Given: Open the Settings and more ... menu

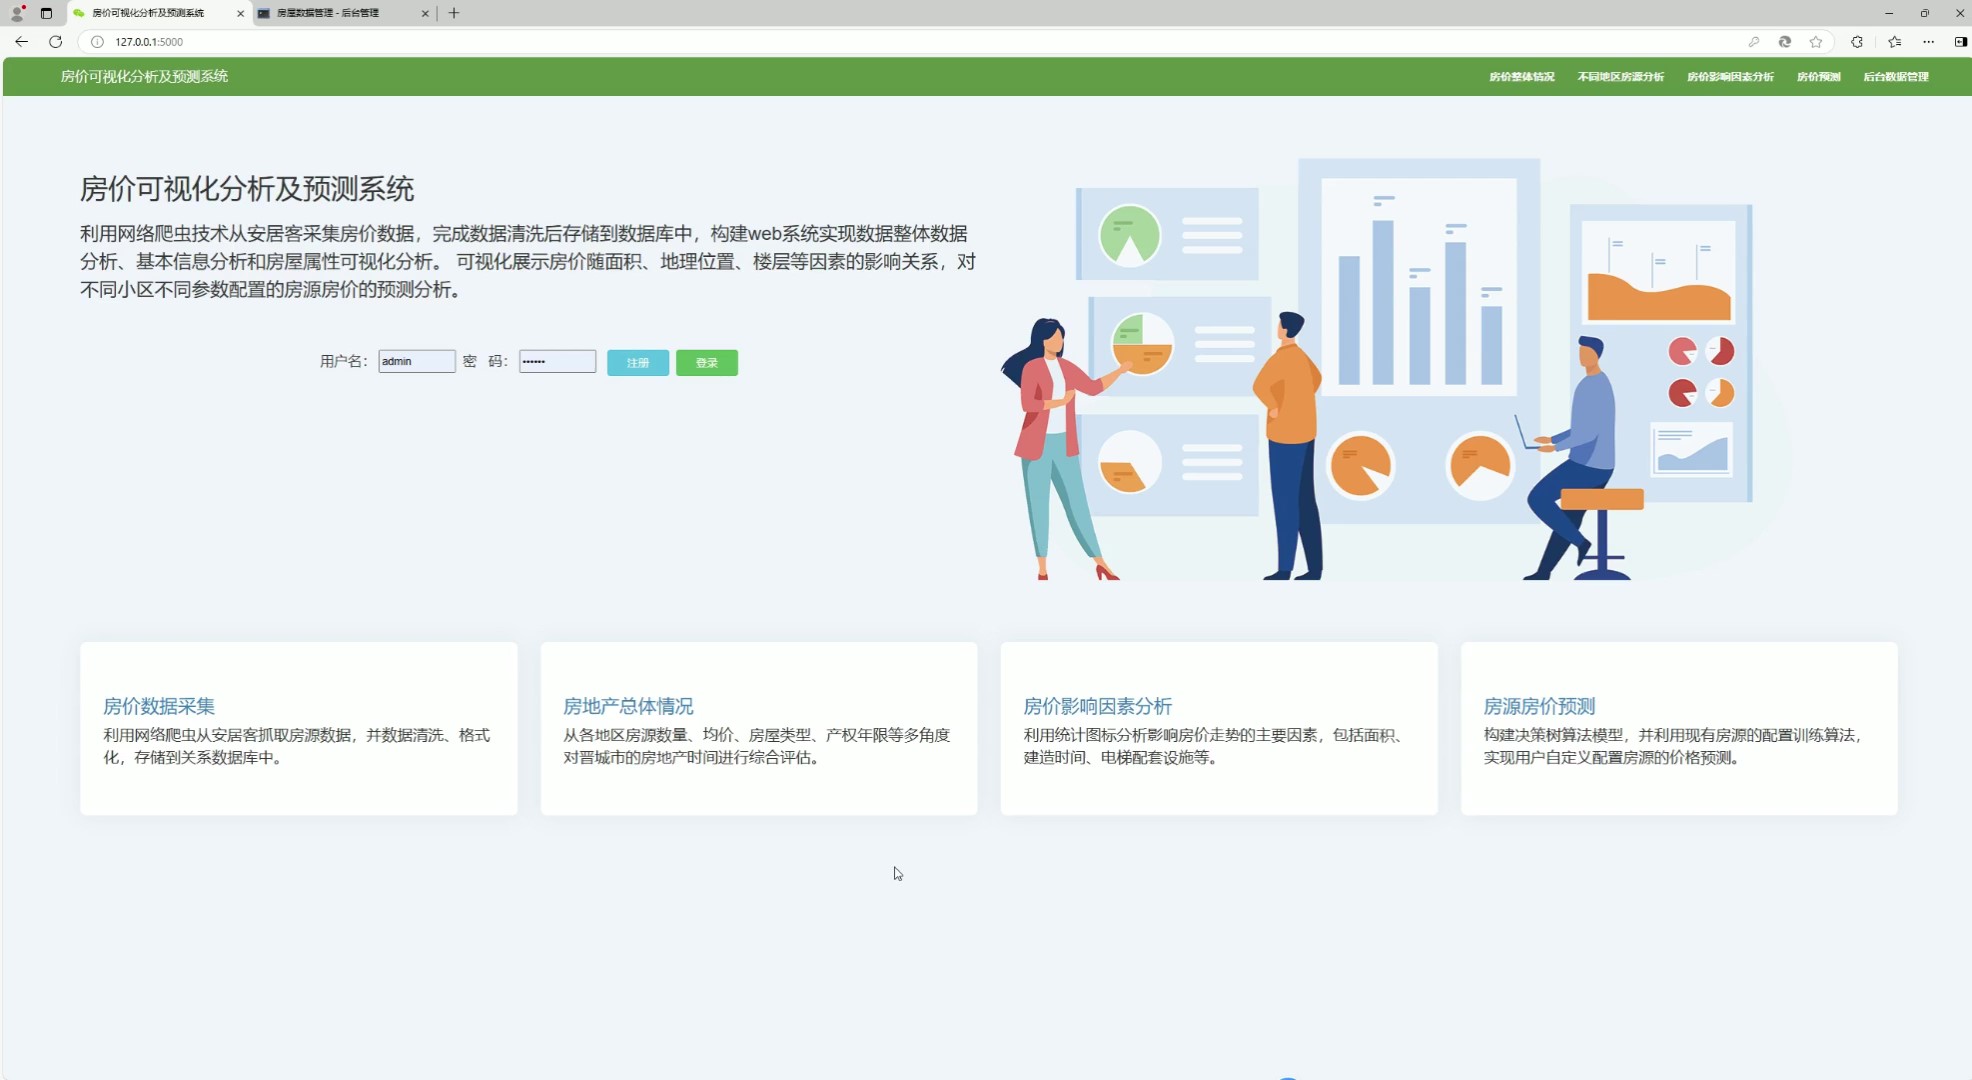Looking at the screenshot, I should tap(1930, 42).
